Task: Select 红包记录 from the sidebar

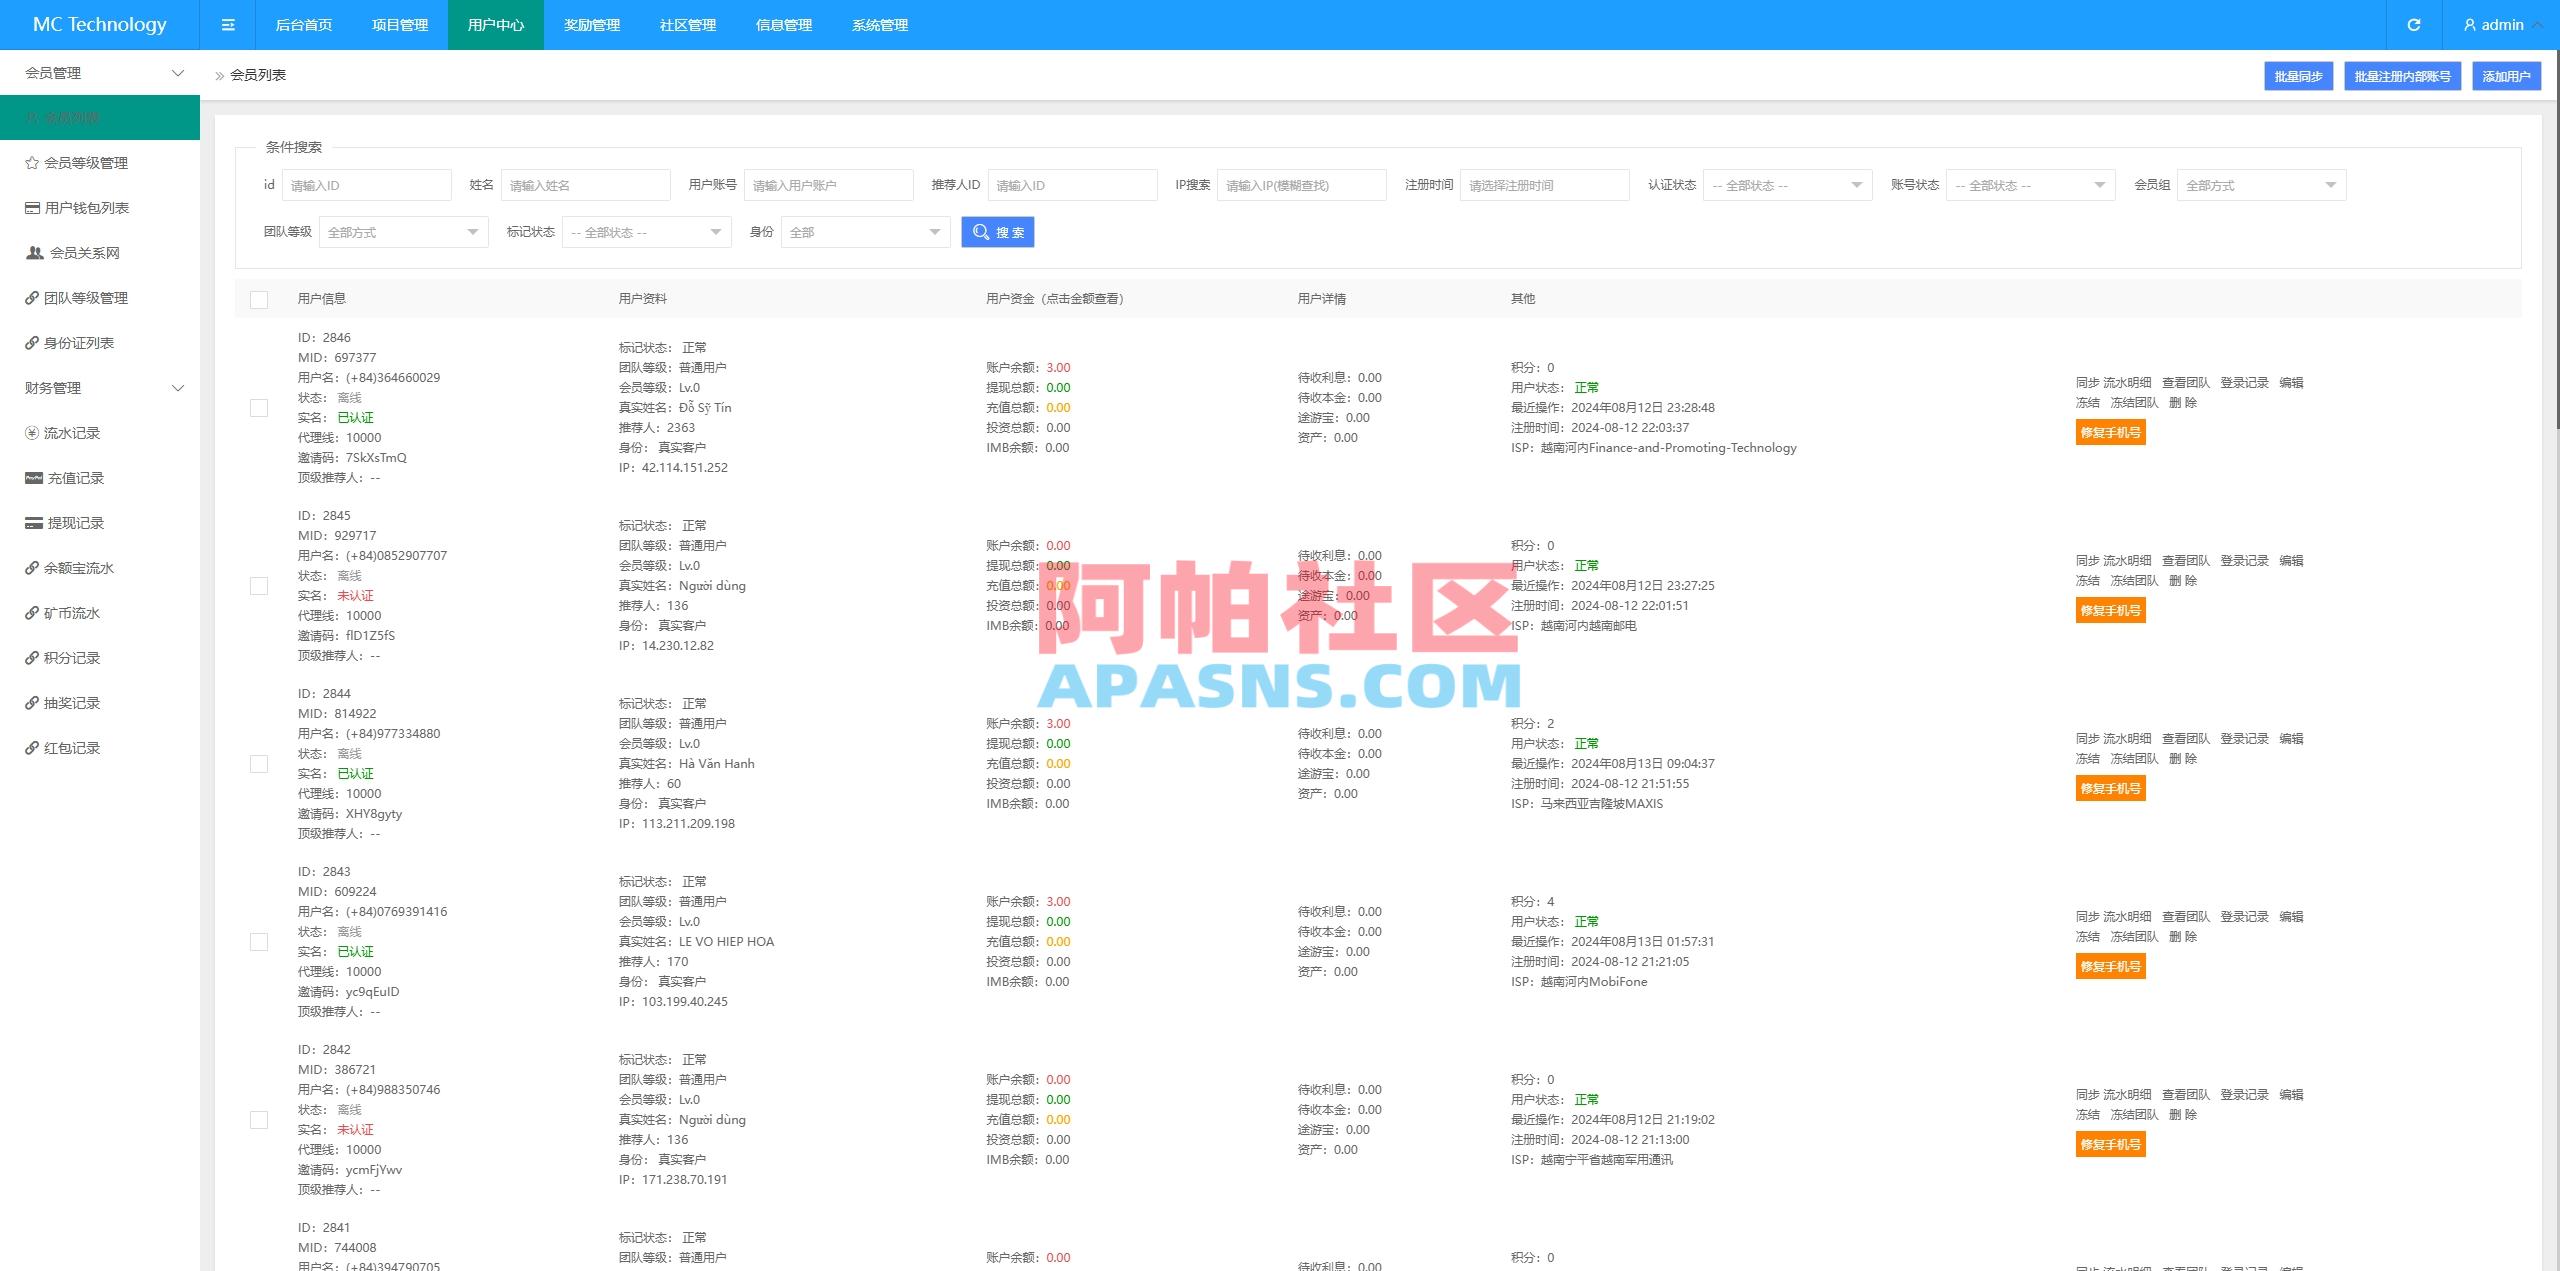Action: pos(70,748)
